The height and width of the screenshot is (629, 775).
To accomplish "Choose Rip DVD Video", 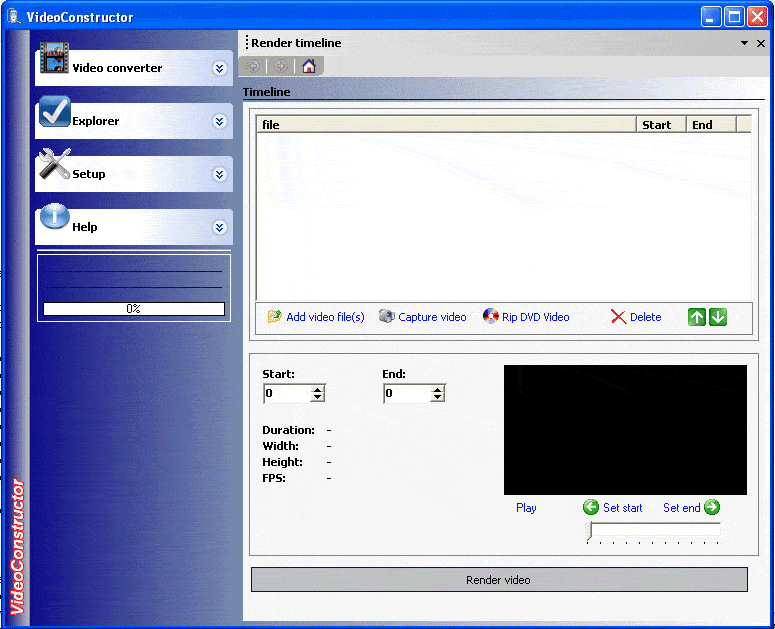I will (526, 317).
